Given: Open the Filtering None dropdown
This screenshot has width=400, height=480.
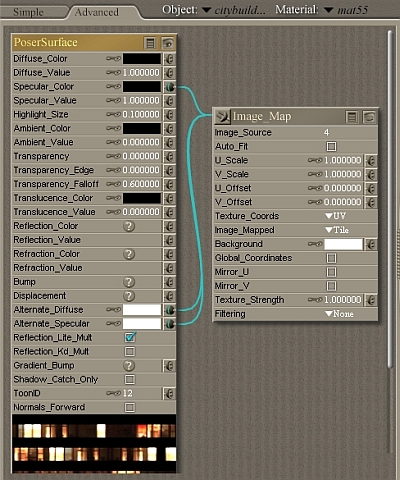Looking at the screenshot, I should tap(339, 314).
